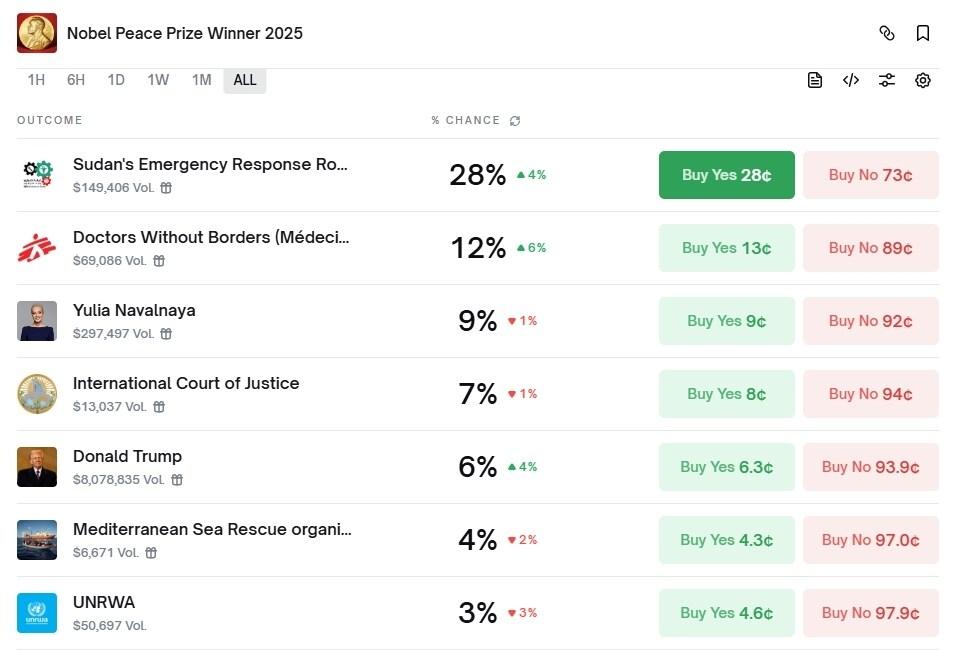
Task: Click the refresh icon beside % Chance
Action: click(x=515, y=121)
